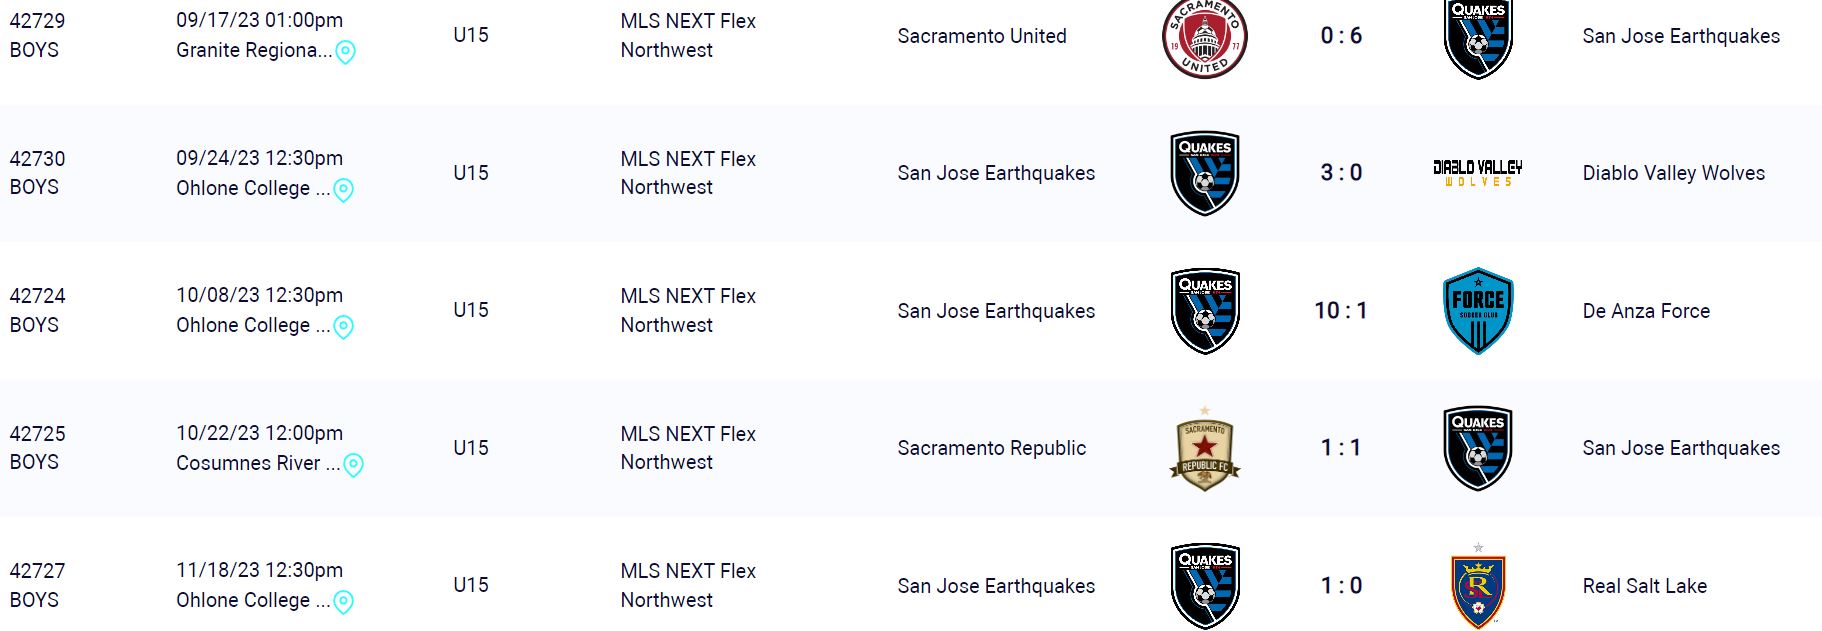Select match ID 42725
This screenshot has height=631, width=1822.
[37, 434]
